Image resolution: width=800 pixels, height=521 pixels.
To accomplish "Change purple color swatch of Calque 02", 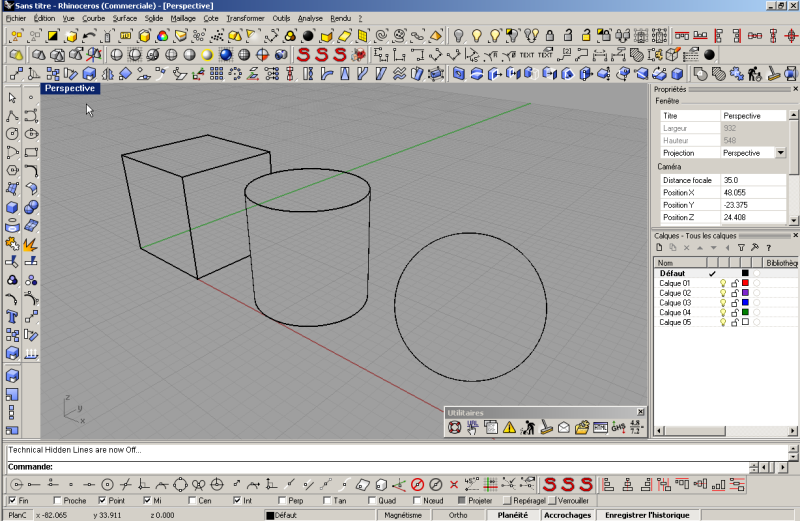I will (745, 292).
